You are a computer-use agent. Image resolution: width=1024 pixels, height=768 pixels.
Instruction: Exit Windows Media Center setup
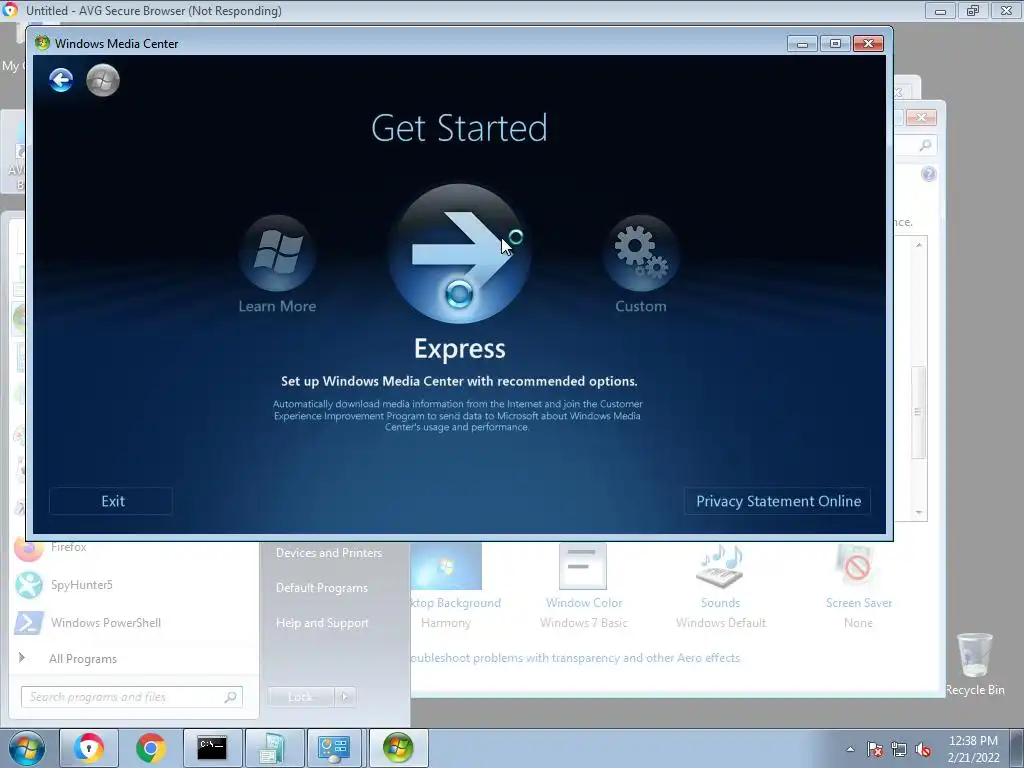(x=111, y=501)
